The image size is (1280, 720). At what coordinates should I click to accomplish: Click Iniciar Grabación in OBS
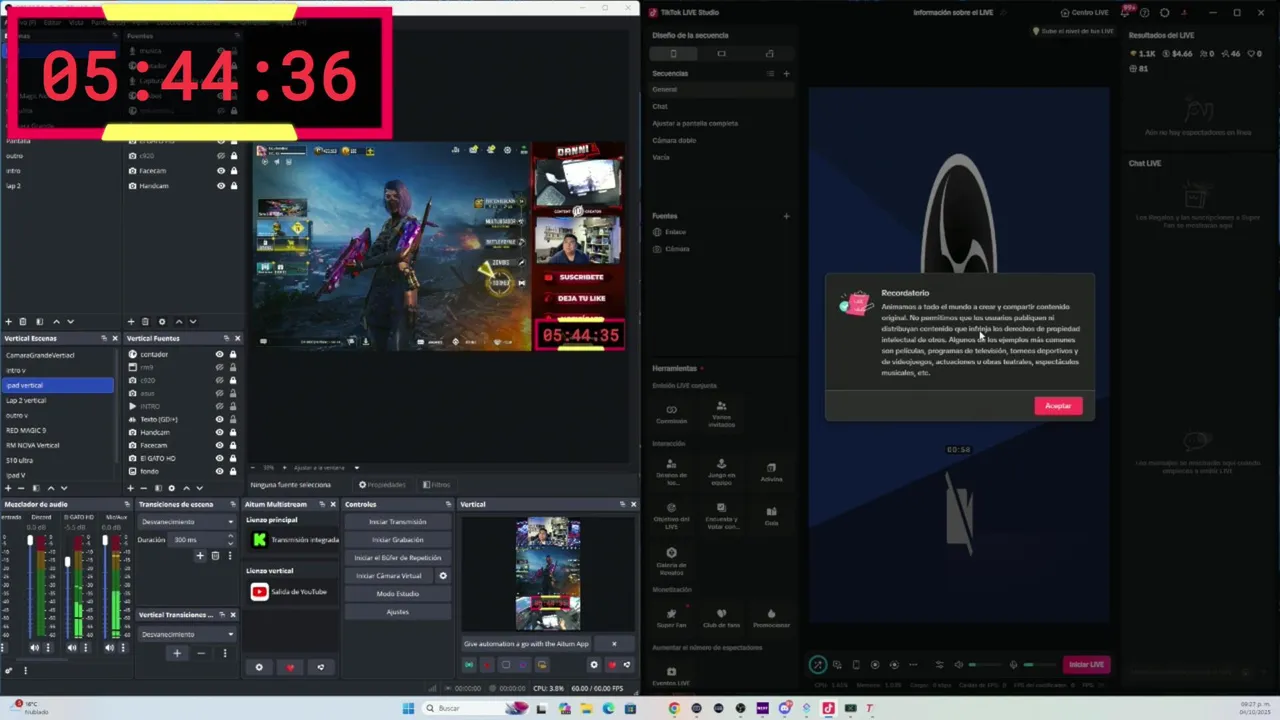397,540
